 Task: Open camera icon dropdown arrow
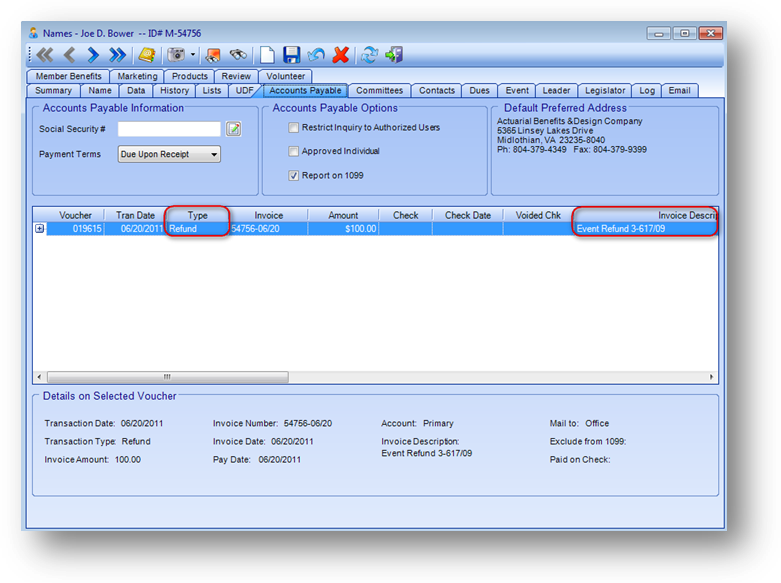(193, 55)
